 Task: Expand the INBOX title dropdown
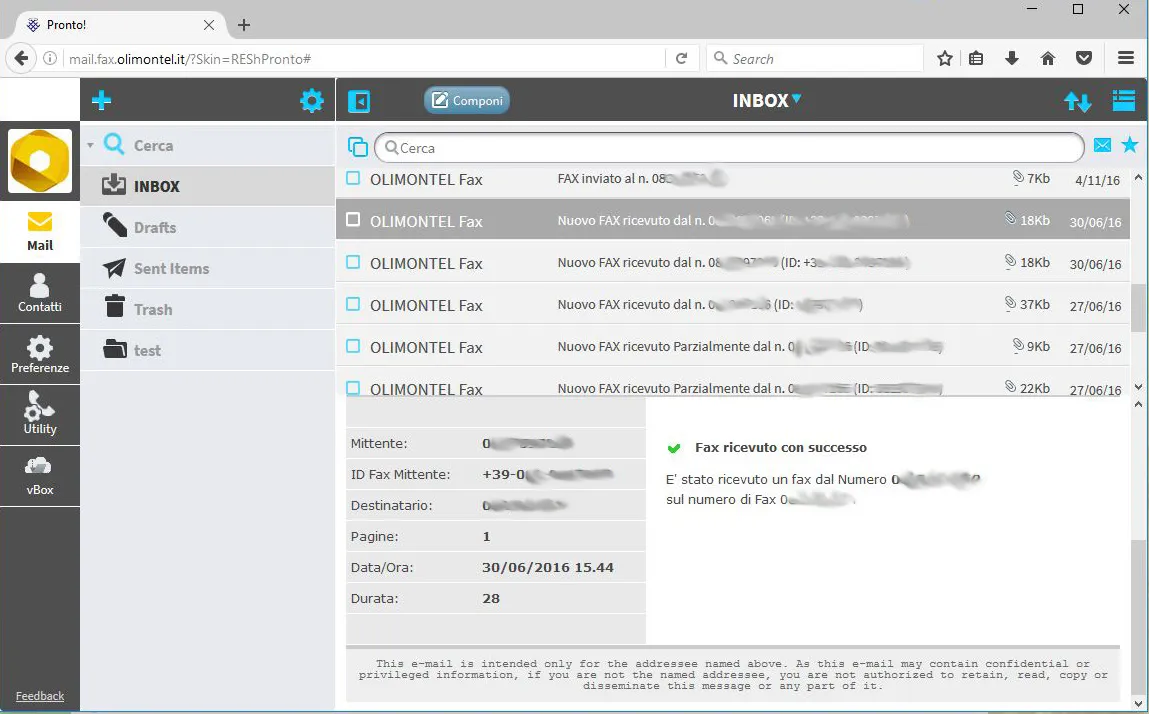796,99
